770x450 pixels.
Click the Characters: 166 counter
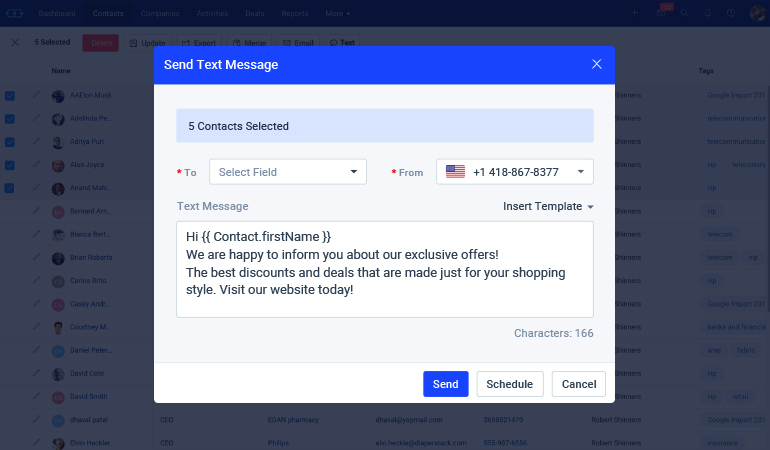click(553, 333)
